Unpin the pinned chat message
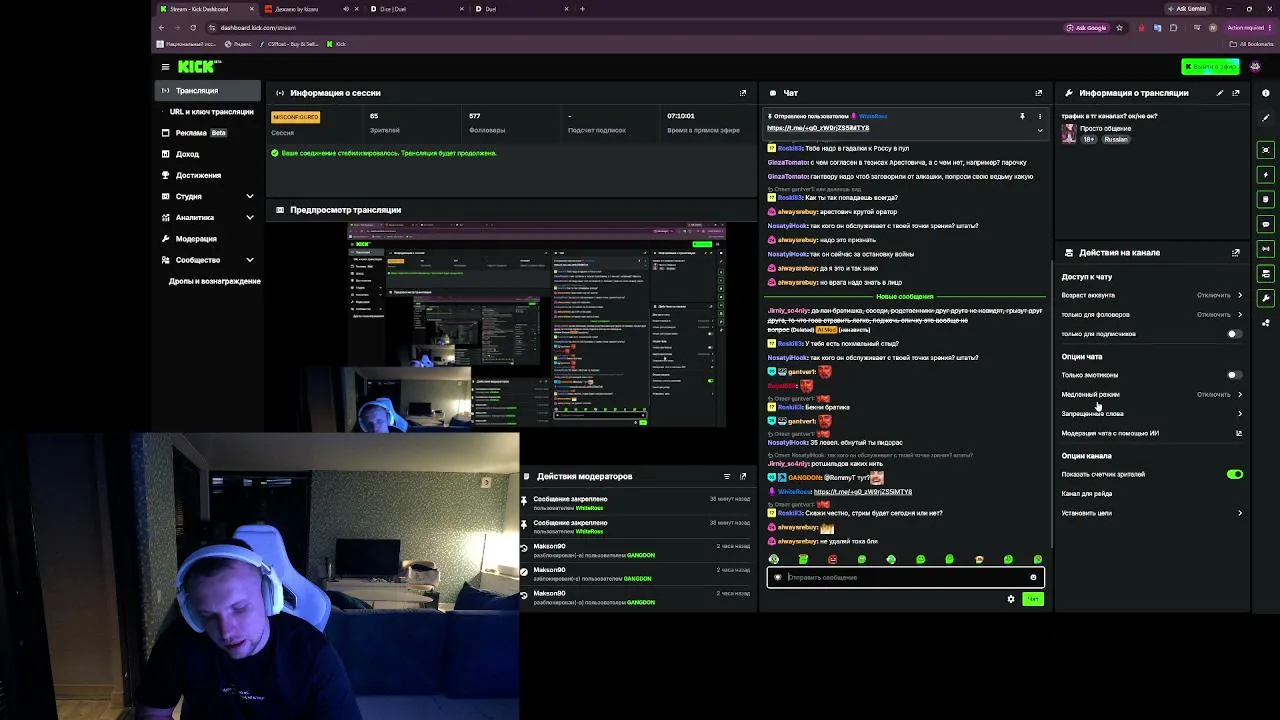The image size is (1280, 720). [1022, 116]
